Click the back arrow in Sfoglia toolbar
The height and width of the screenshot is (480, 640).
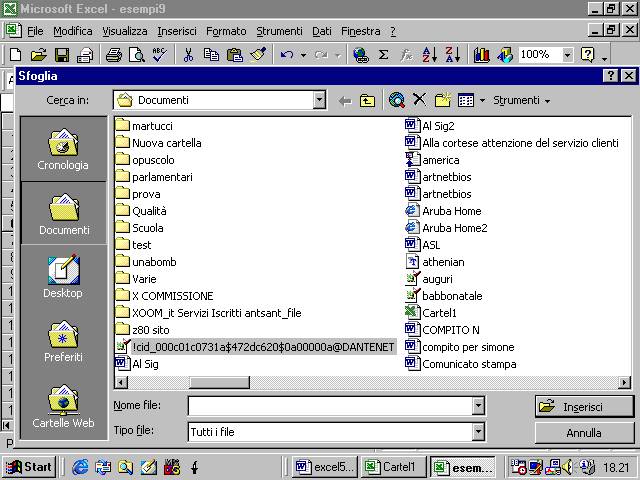(345, 100)
